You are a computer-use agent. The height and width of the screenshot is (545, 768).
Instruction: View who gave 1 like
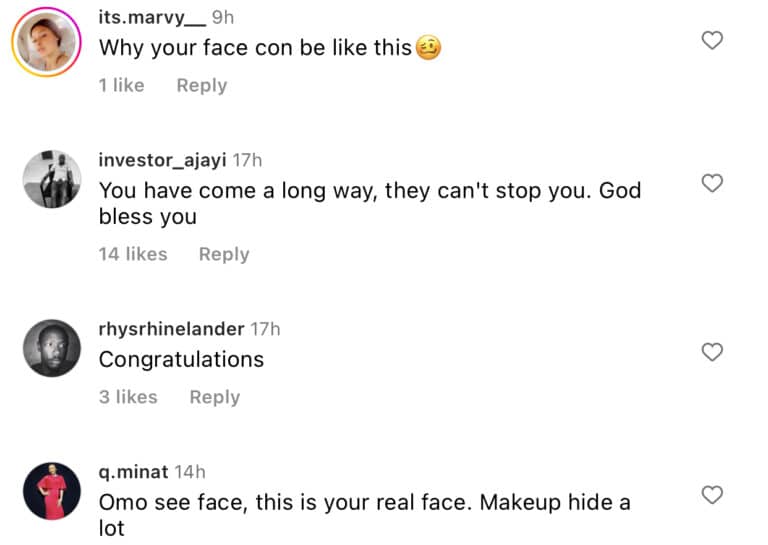pyautogui.click(x=121, y=86)
